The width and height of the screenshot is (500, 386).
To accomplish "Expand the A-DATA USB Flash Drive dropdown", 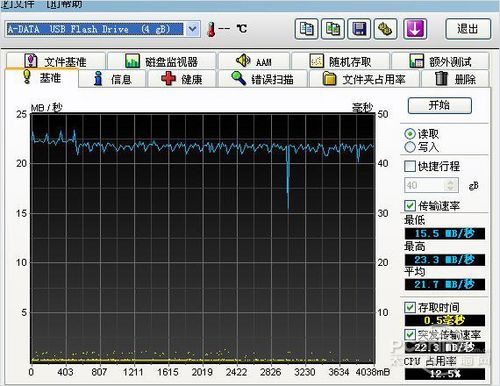I will (x=193, y=29).
